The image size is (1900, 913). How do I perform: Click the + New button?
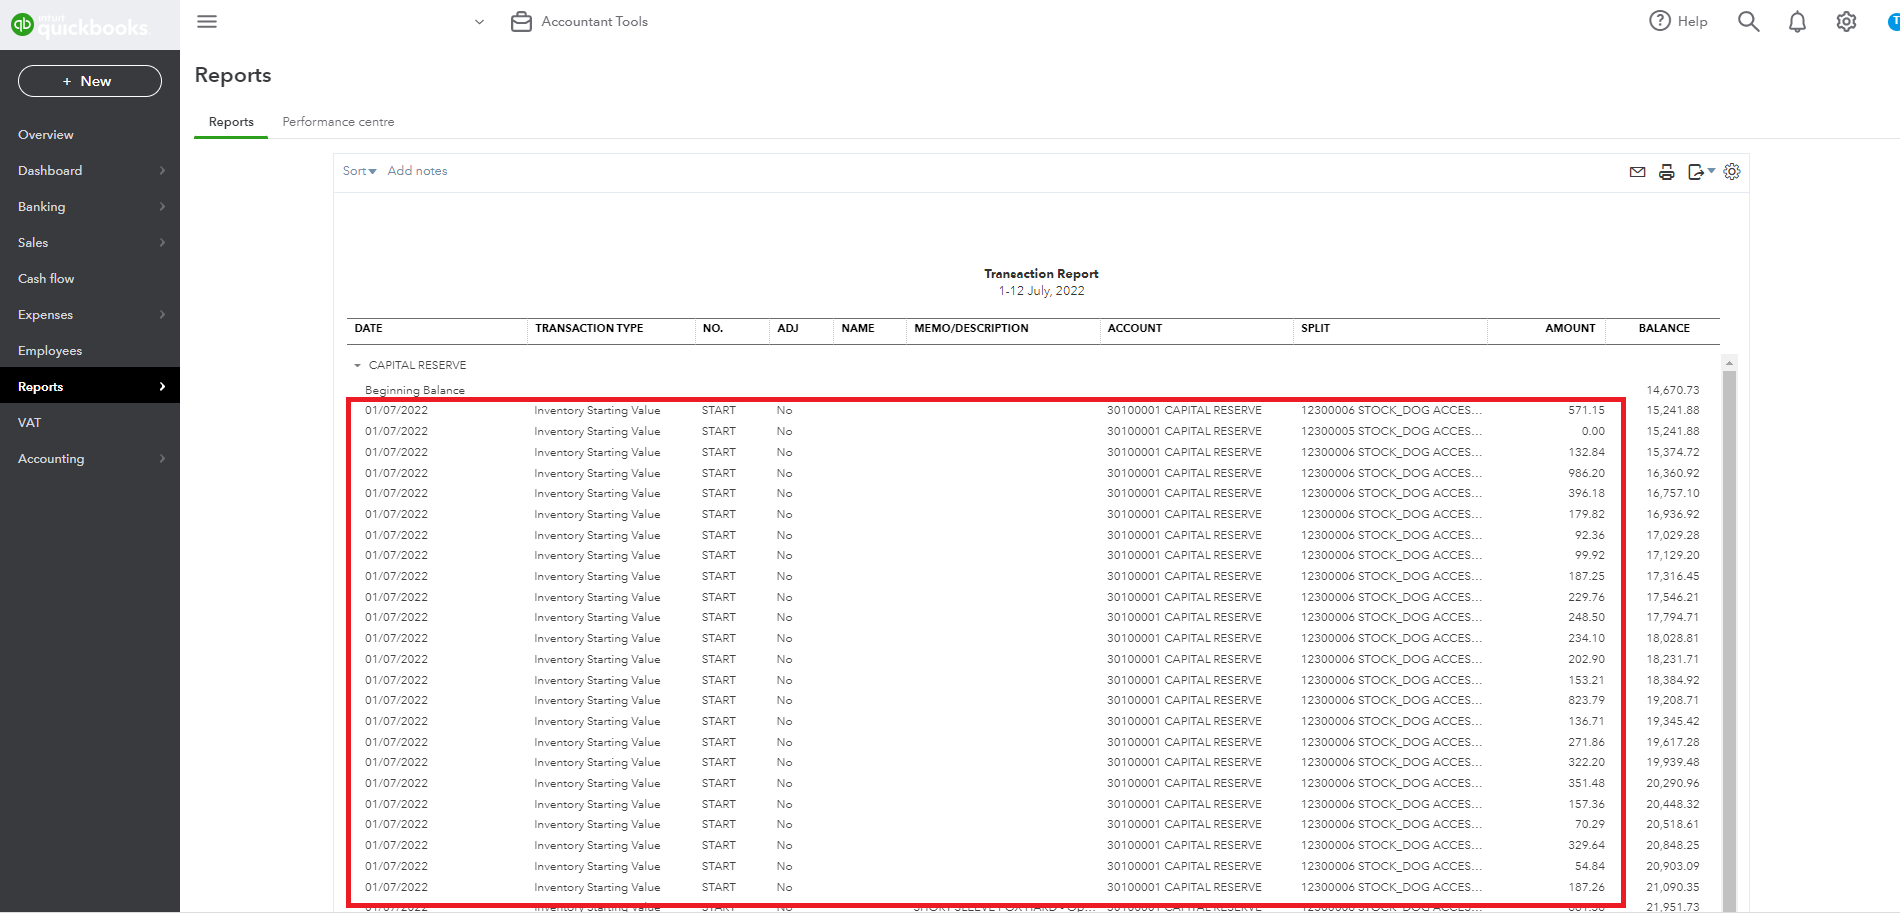(88, 81)
